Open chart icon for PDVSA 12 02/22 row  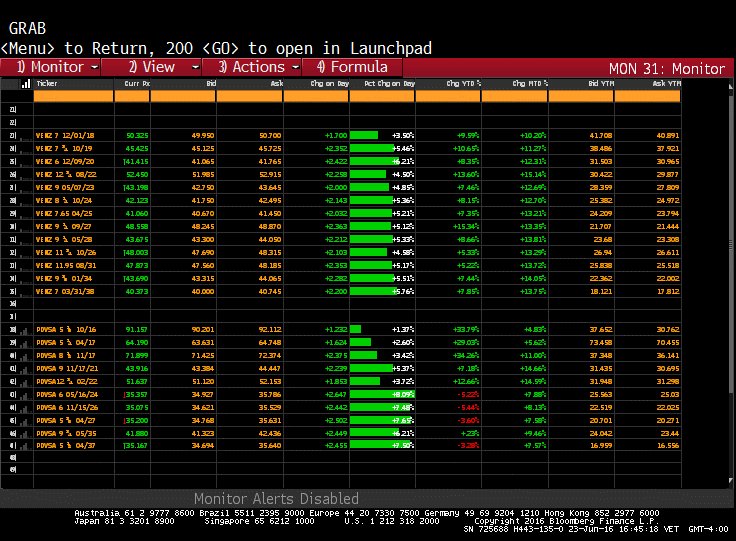pyautogui.click(x=23, y=382)
